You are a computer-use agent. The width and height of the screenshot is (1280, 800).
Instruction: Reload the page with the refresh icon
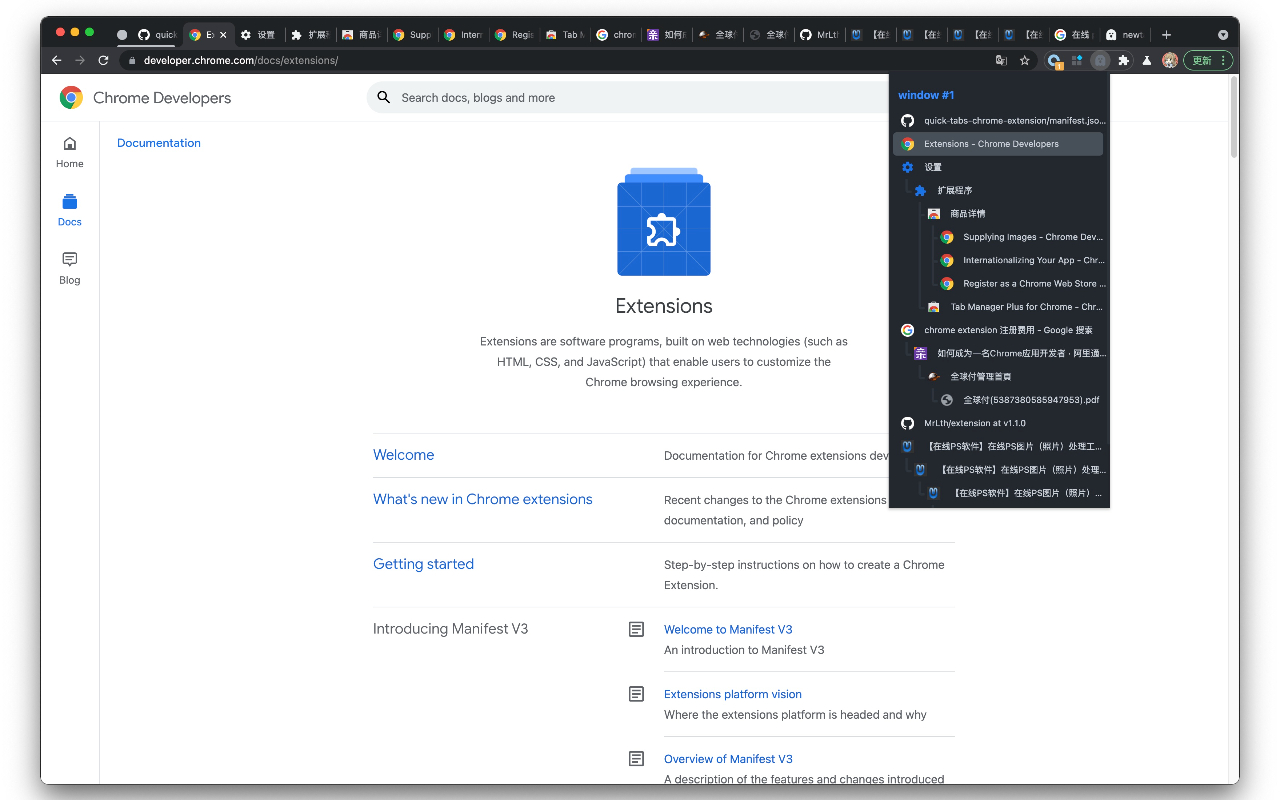[103, 60]
